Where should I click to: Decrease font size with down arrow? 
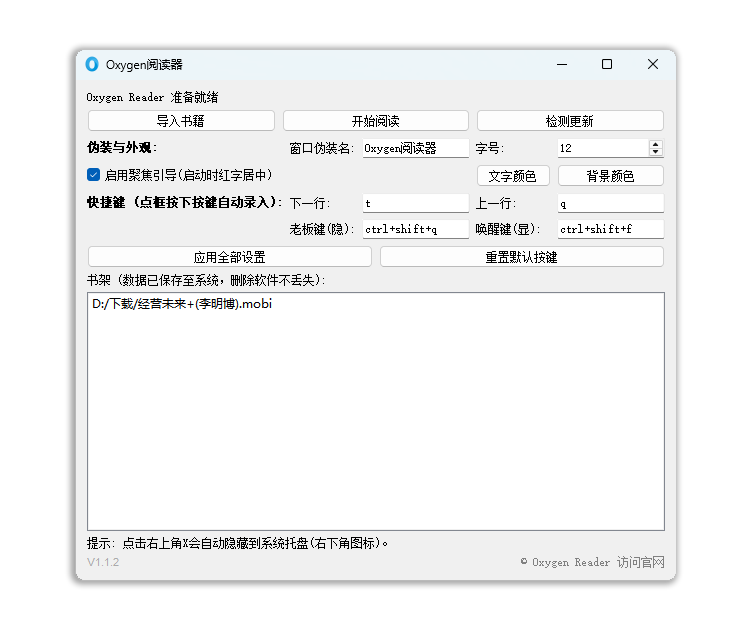pyautogui.click(x=656, y=152)
